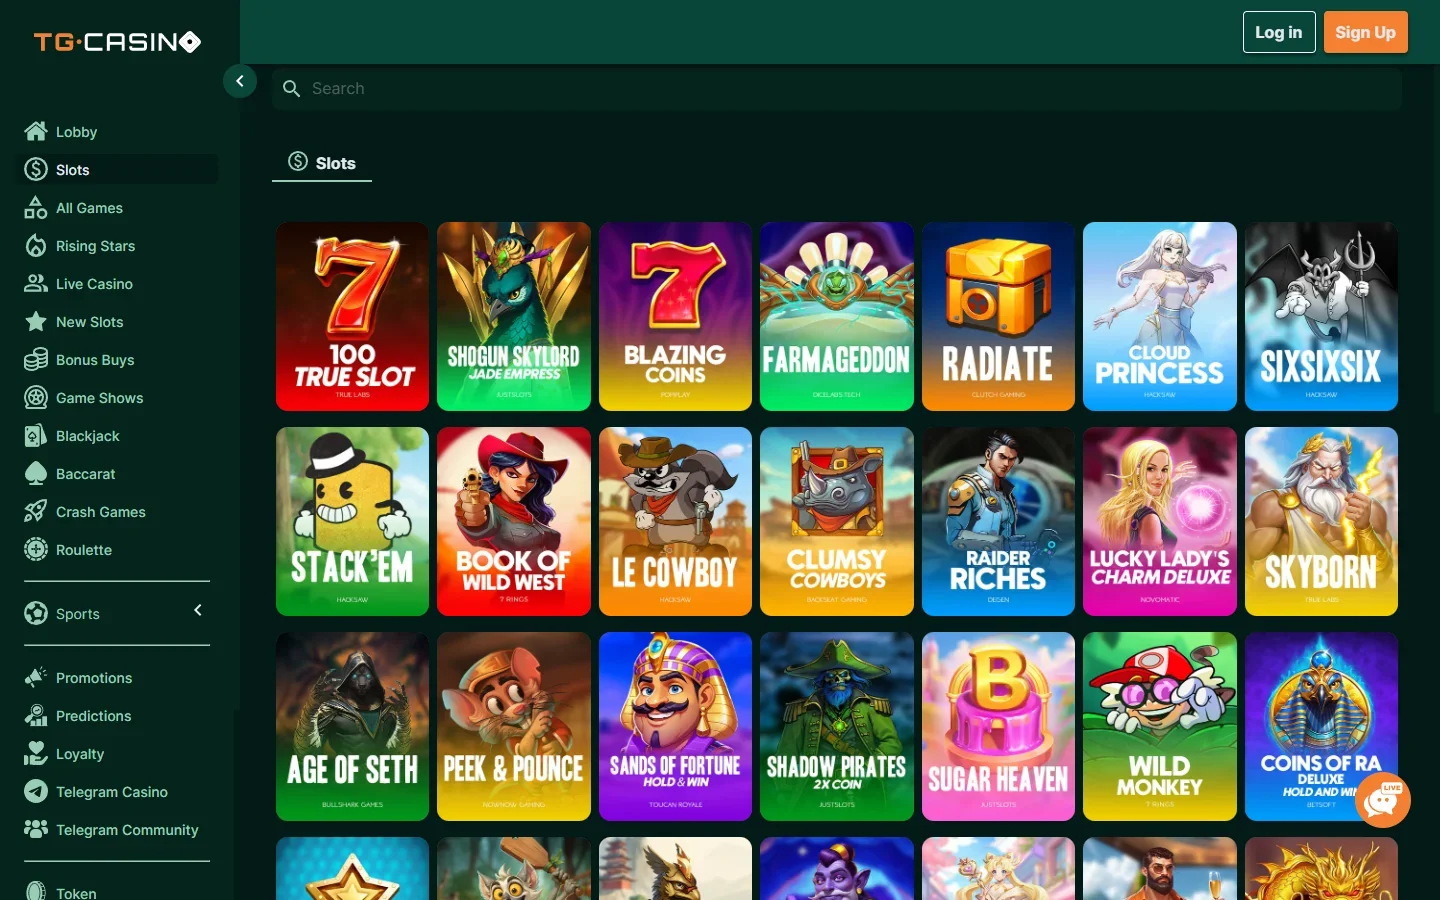This screenshot has height=900, width=1440.
Task: Open the live chat support bubble
Action: (1383, 799)
